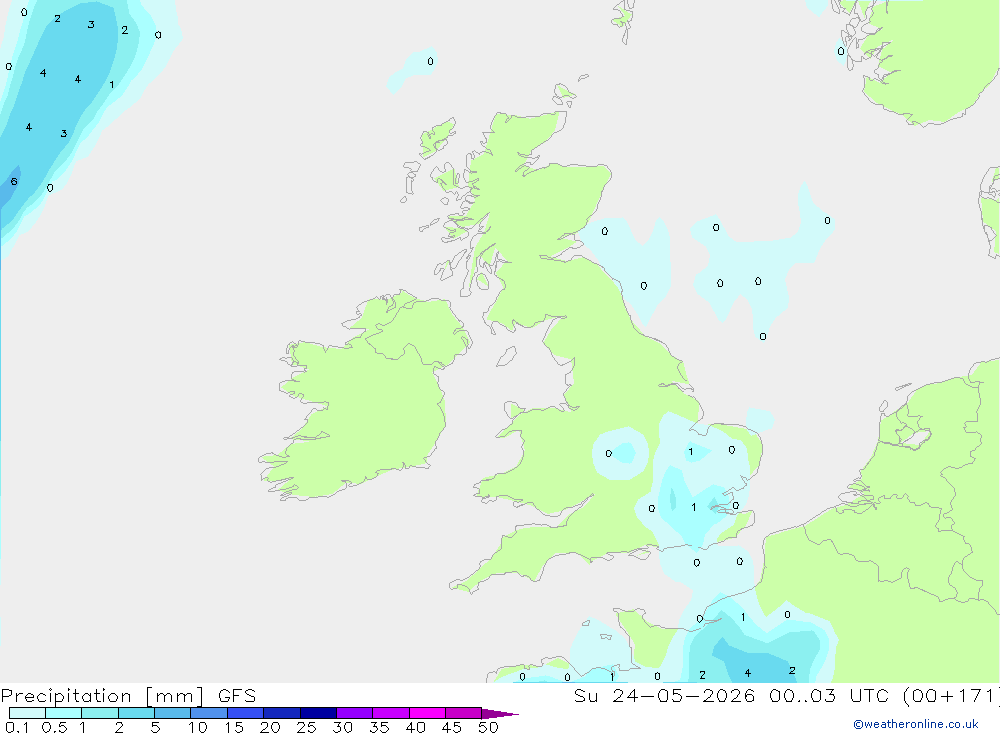The image size is (1000, 733).
Task: Click the 40–45 mm magenta legend swatch
Action: tap(427, 713)
